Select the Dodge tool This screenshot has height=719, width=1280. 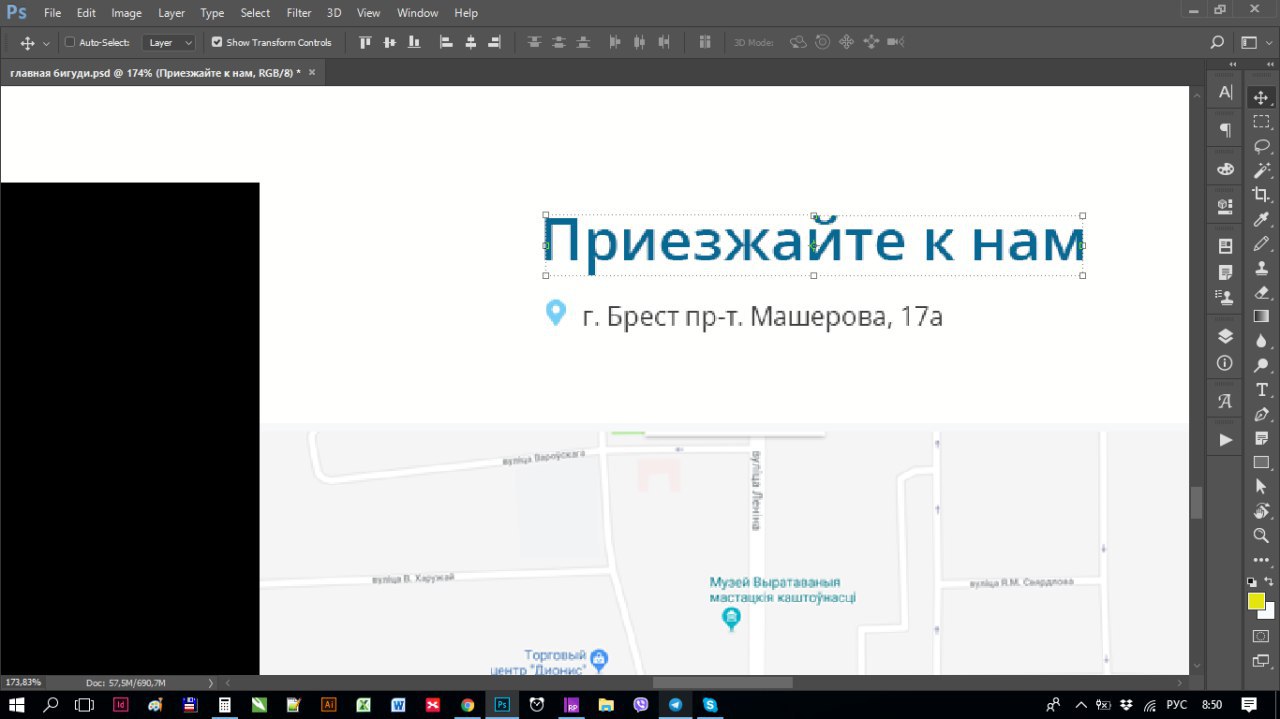pyautogui.click(x=1261, y=365)
